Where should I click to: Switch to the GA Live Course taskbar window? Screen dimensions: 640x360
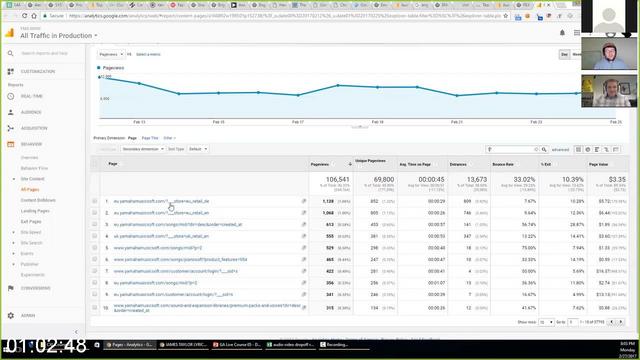point(237,345)
